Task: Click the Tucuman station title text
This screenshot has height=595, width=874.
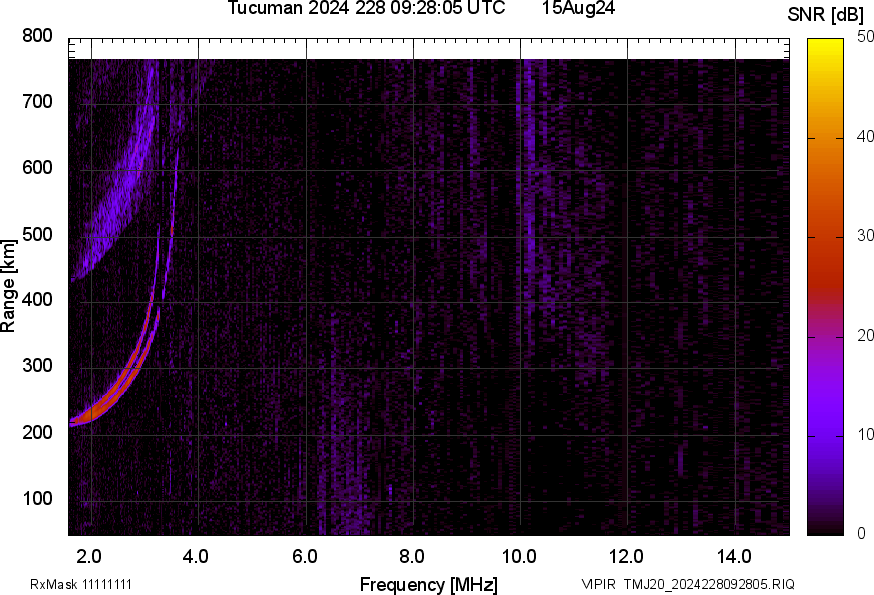Action: [372, 8]
